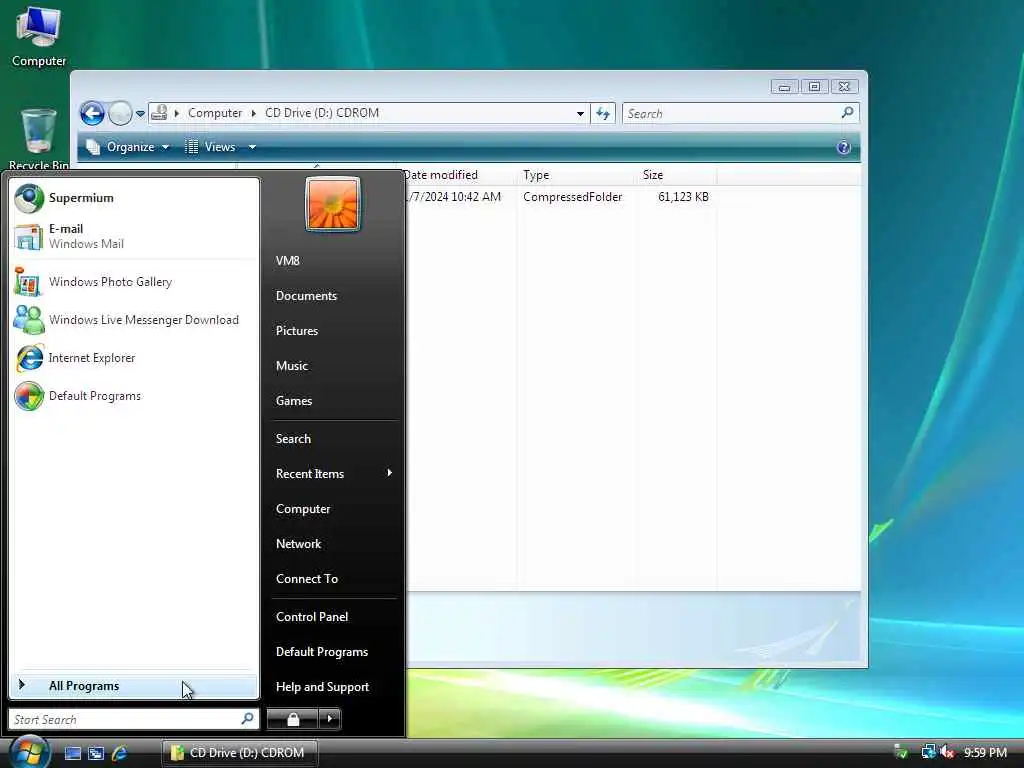The width and height of the screenshot is (1024, 768).
Task: Click the Start Search input box
Action: 124,719
